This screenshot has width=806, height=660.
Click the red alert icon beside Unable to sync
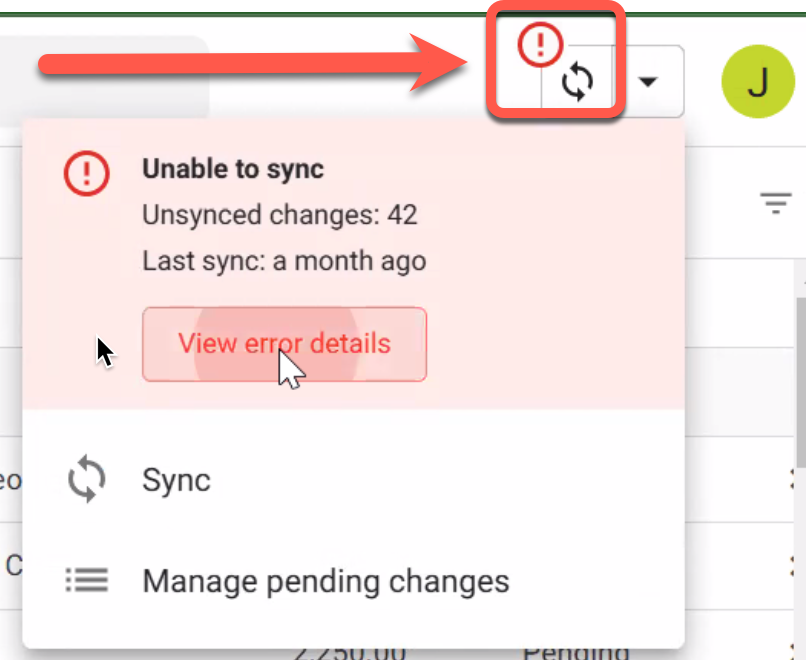tap(86, 173)
